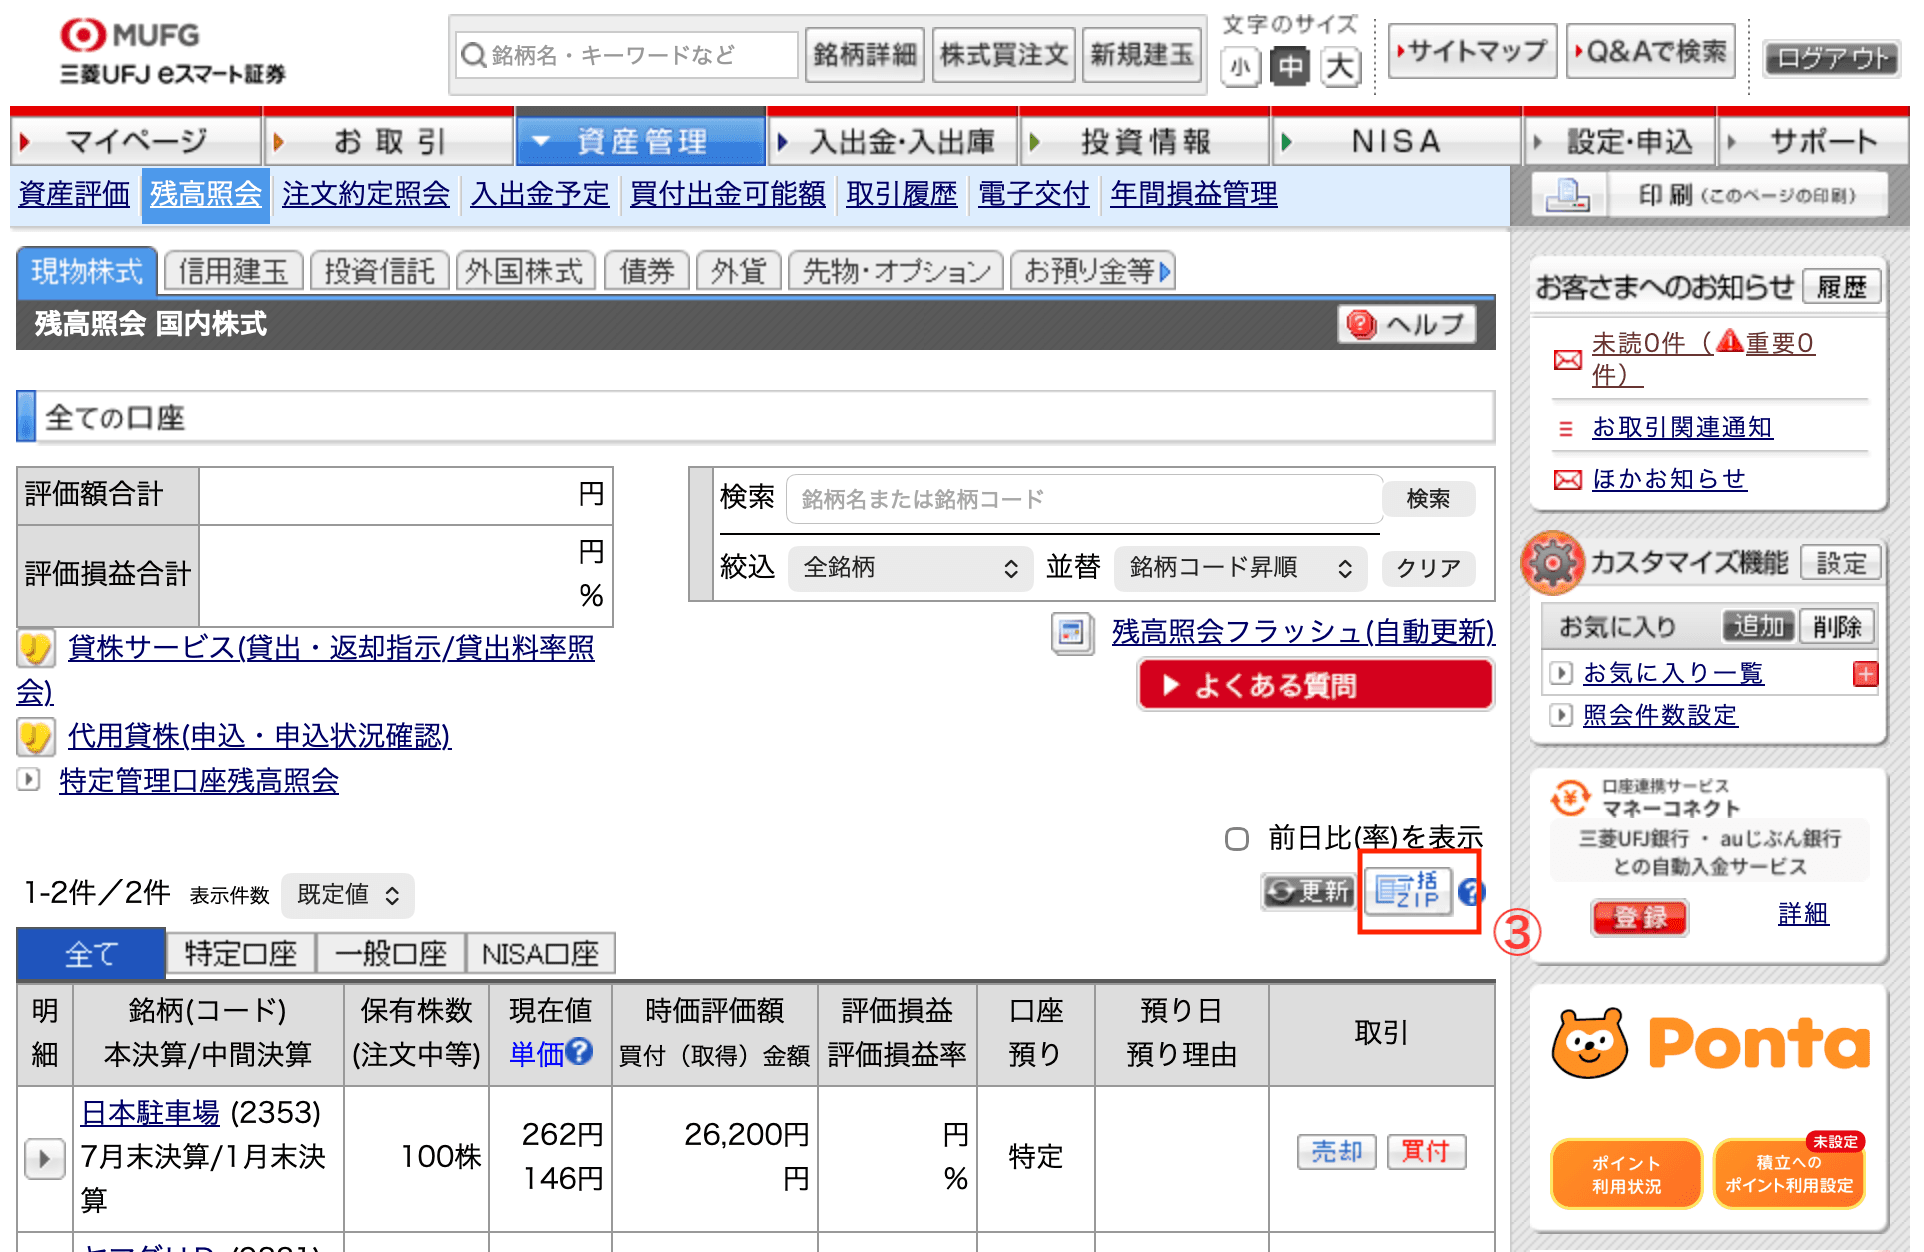This screenshot has width=1924, height=1252.
Task: Switch to the 債券 tab
Action: coord(647,271)
